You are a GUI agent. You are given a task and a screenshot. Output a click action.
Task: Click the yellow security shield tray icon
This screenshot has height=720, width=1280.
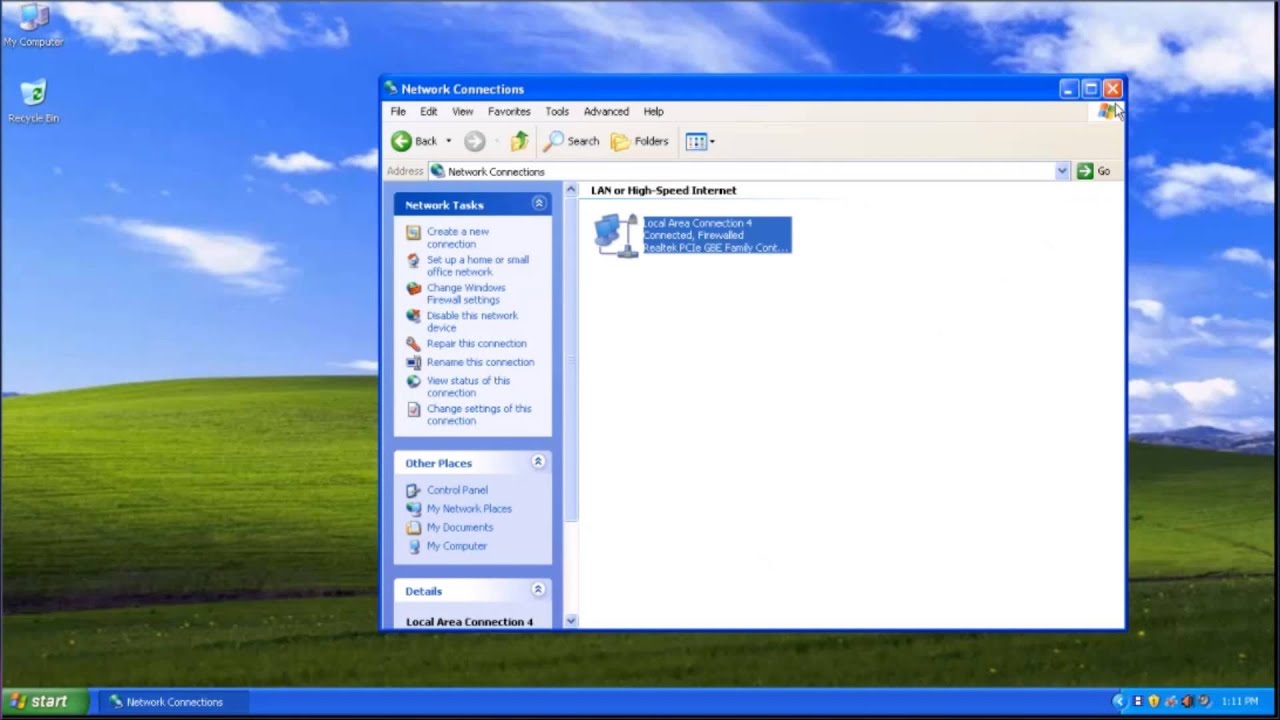(1153, 701)
